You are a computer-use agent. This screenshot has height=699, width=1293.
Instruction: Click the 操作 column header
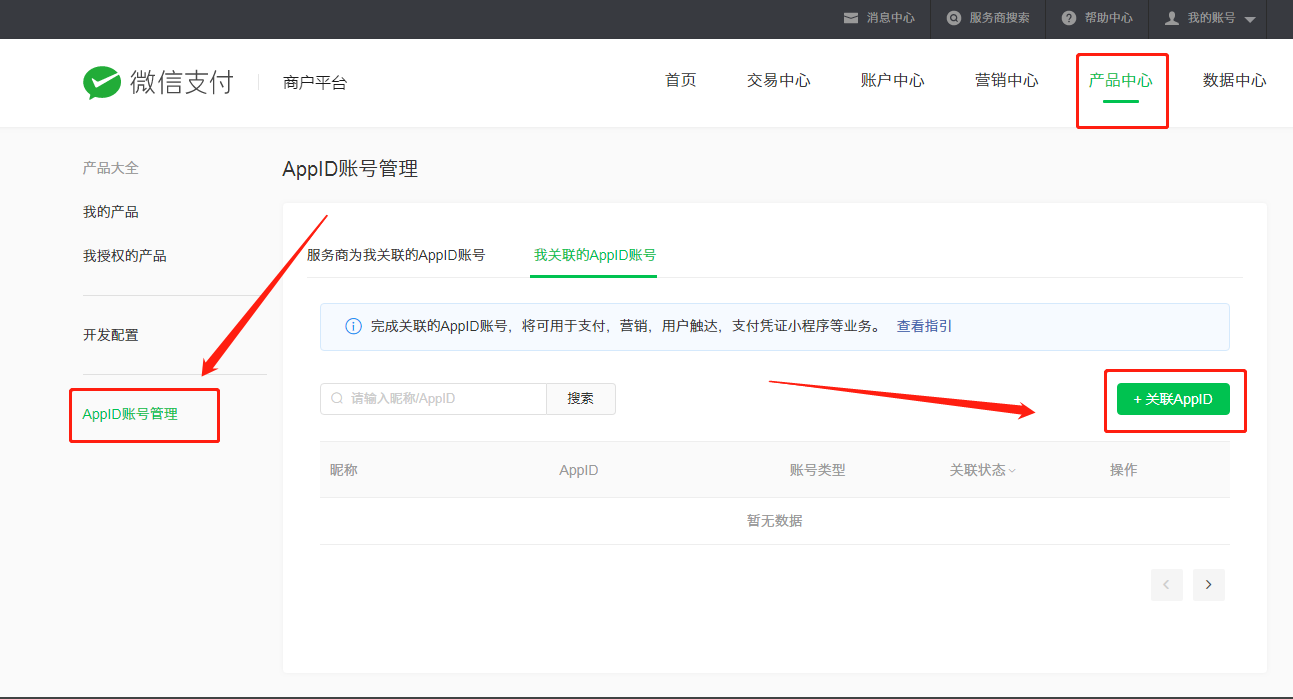click(x=1124, y=470)
